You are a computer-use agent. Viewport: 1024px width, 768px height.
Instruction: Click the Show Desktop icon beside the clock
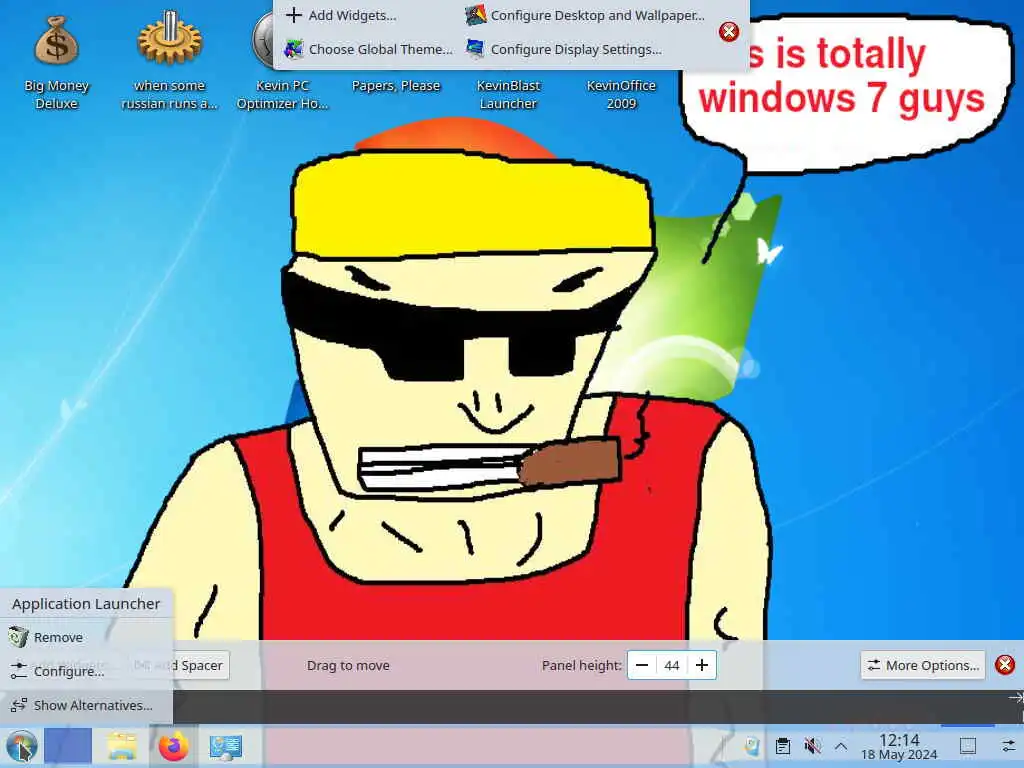[968, 746]
